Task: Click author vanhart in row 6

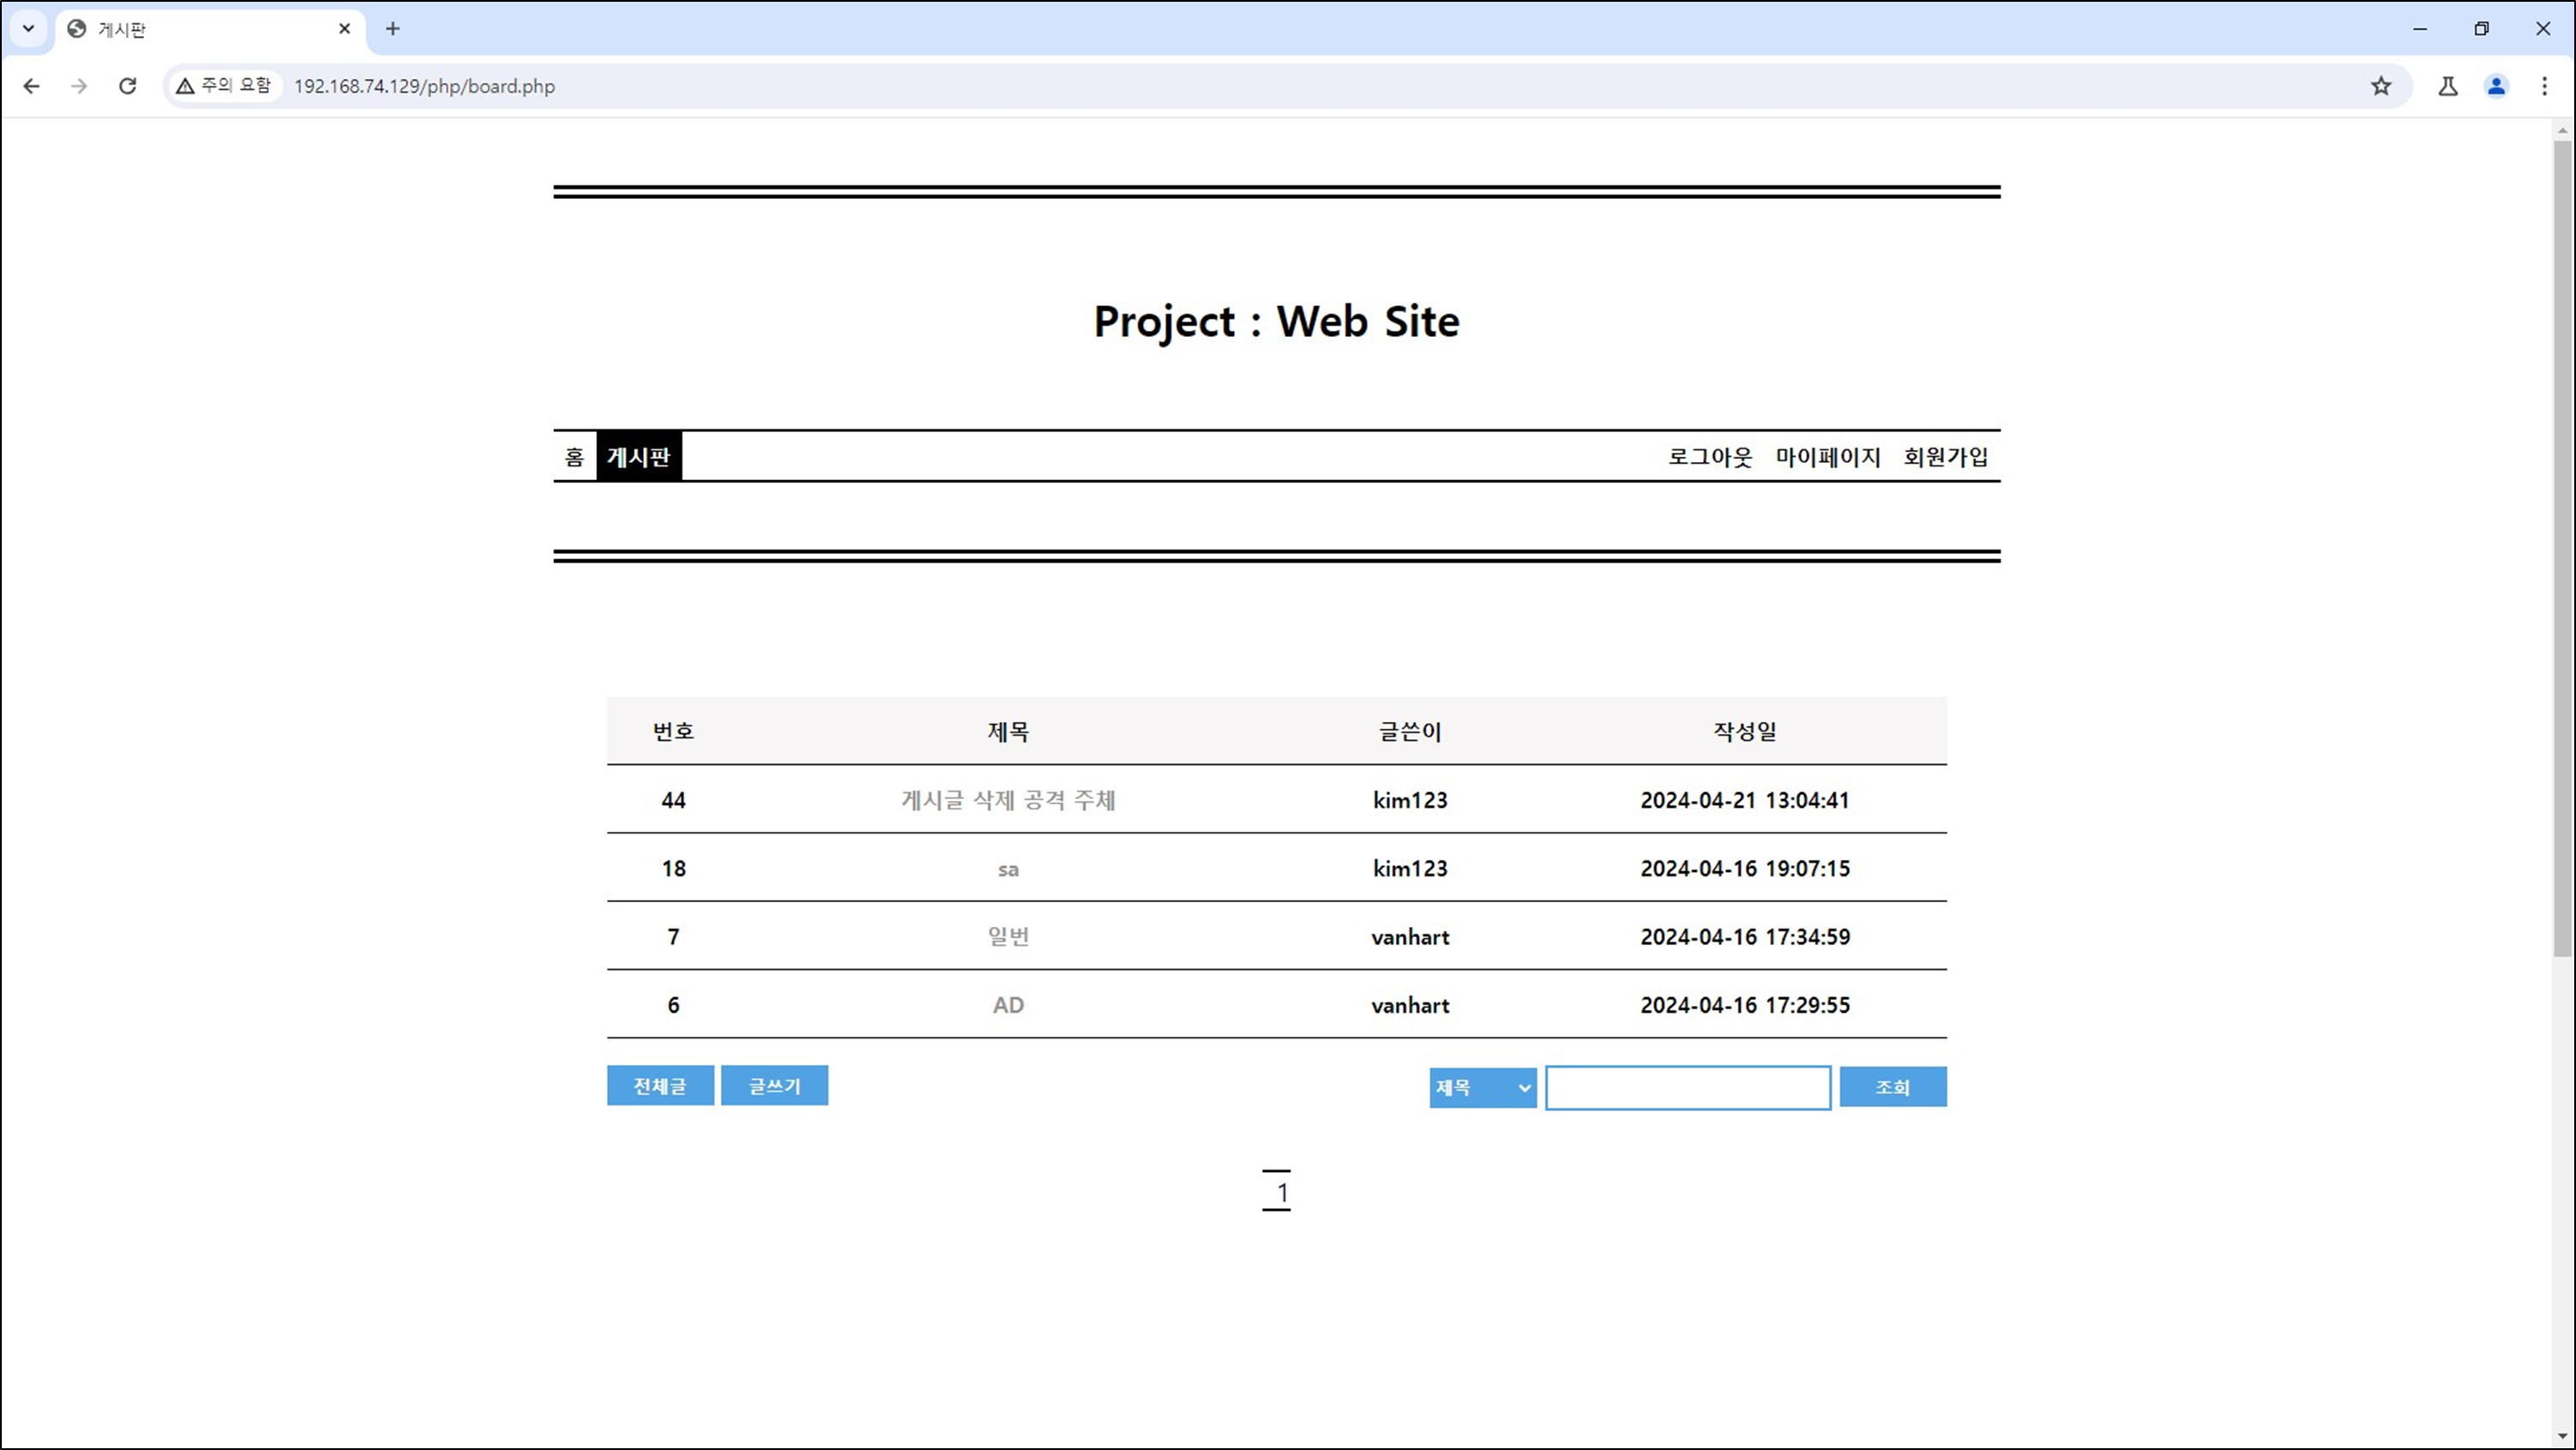Action: click(1410, 1005)
